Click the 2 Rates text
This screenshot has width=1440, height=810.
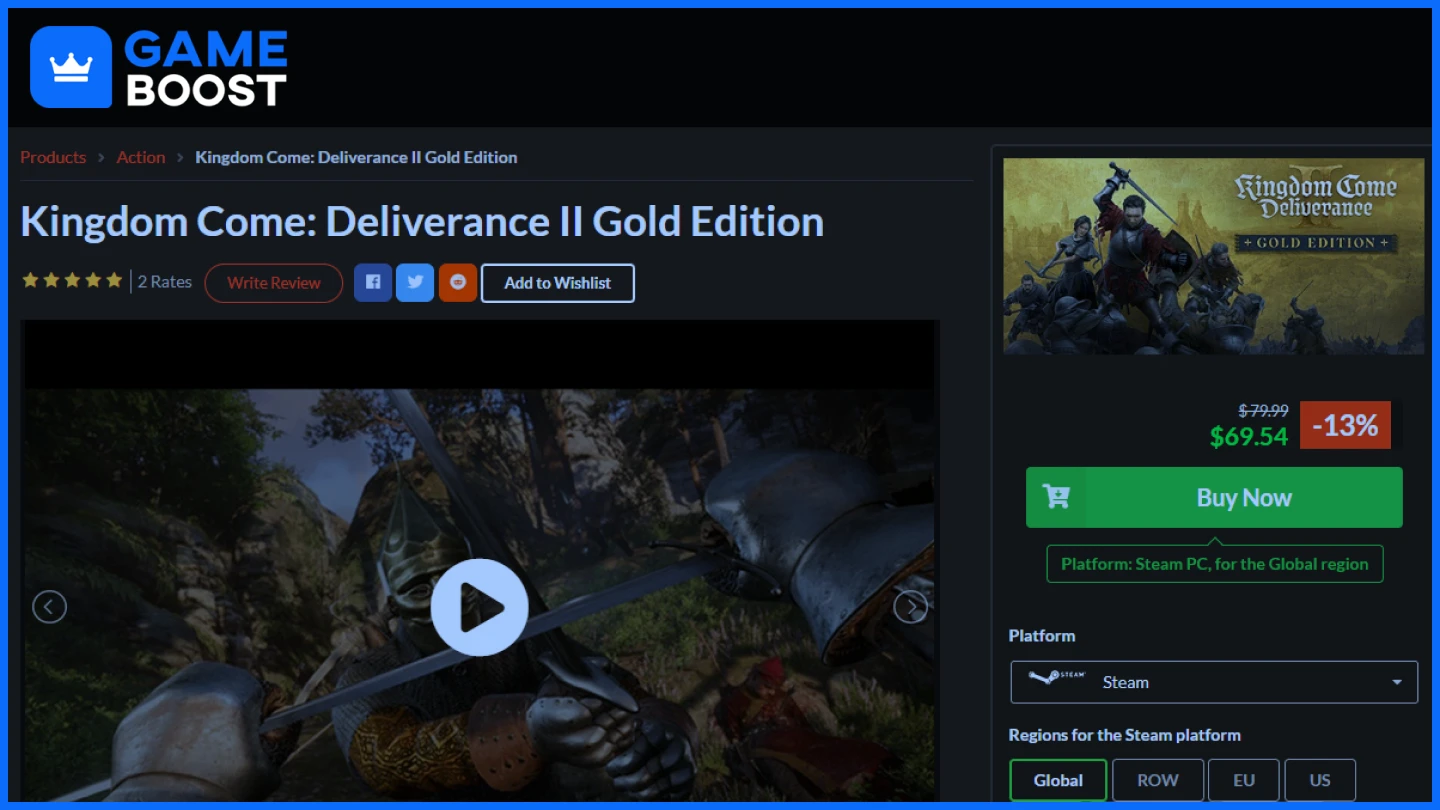coord(165,282)
